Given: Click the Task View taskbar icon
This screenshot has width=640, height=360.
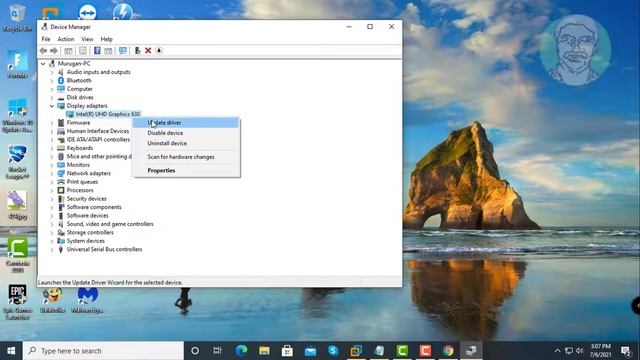Looking at the screenshot, I should [x=218, y=351].
